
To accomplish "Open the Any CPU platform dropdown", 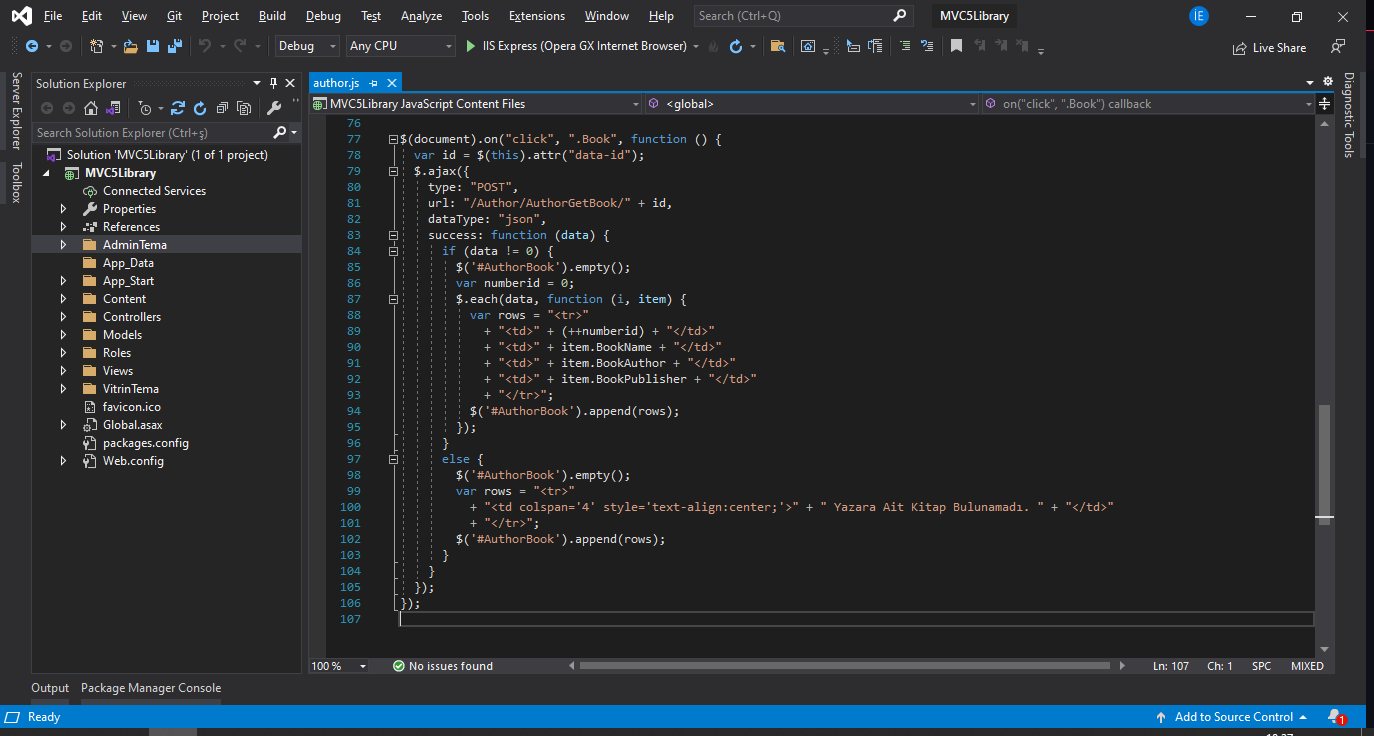I will [400, 46].
